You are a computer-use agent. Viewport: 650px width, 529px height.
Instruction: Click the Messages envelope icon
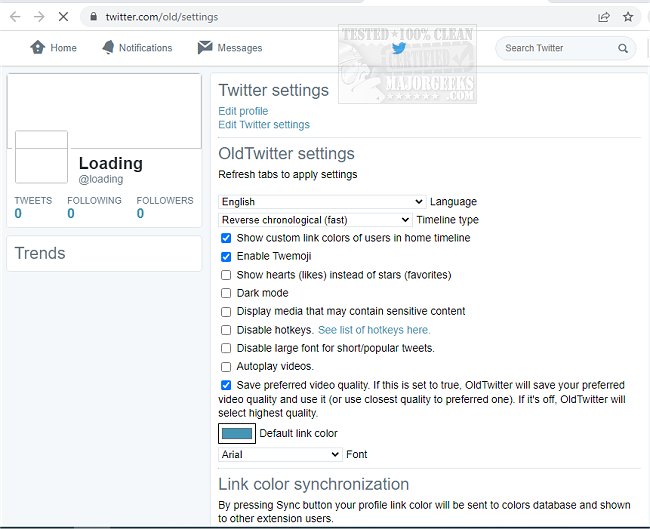(x=205, y=47)
